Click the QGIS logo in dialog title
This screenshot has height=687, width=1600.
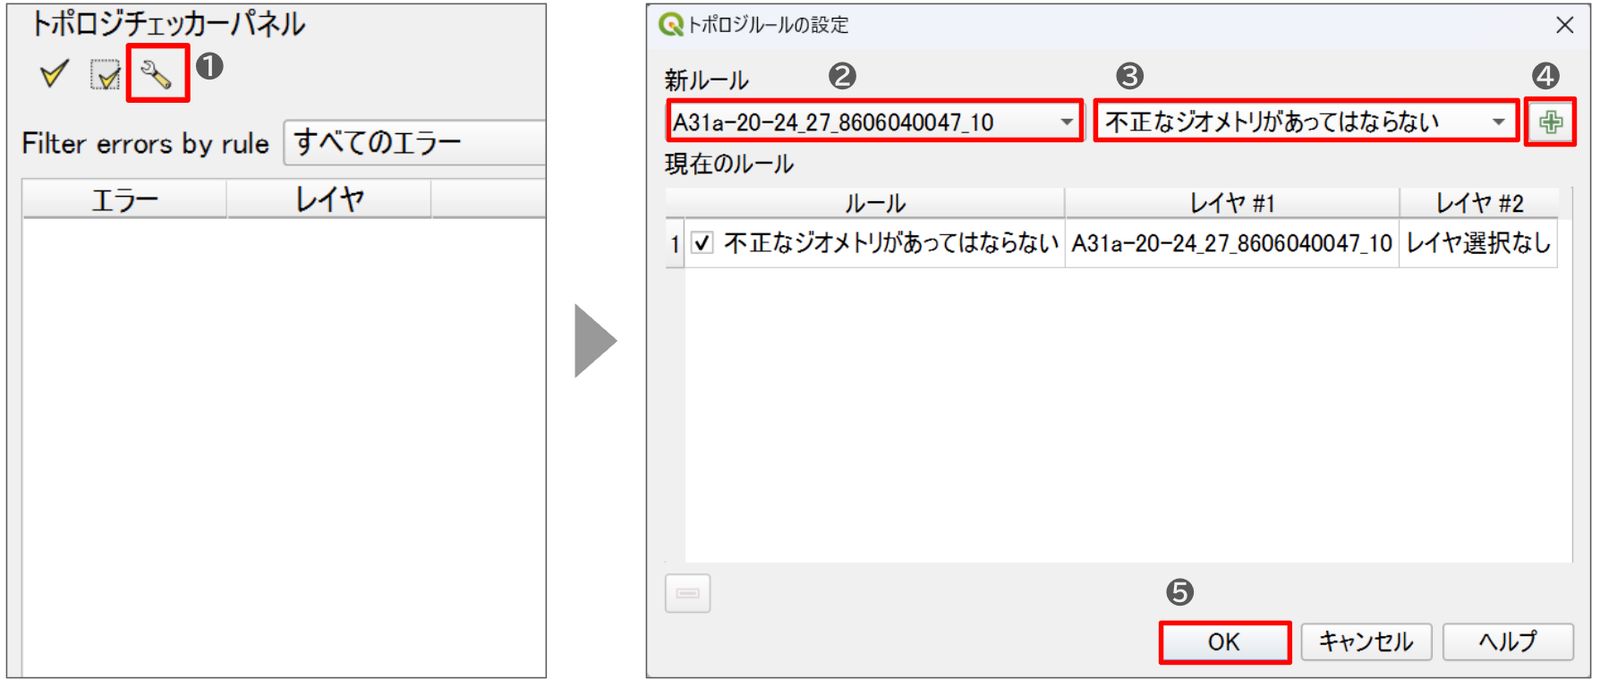pyautogui.click(x=670, y=25)
